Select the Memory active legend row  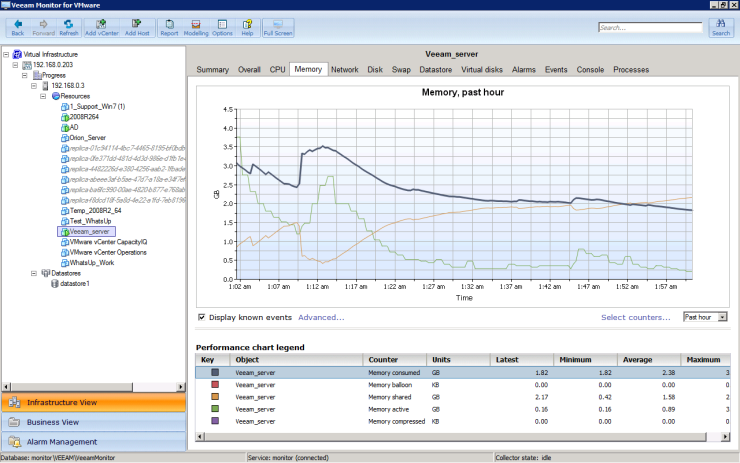tap(462, 409)
